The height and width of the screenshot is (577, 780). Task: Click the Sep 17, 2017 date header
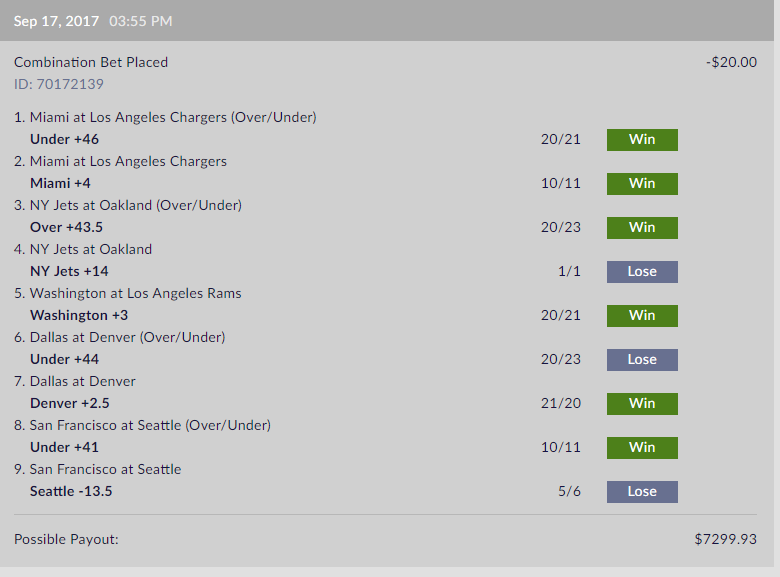click(x=56, y=21)
